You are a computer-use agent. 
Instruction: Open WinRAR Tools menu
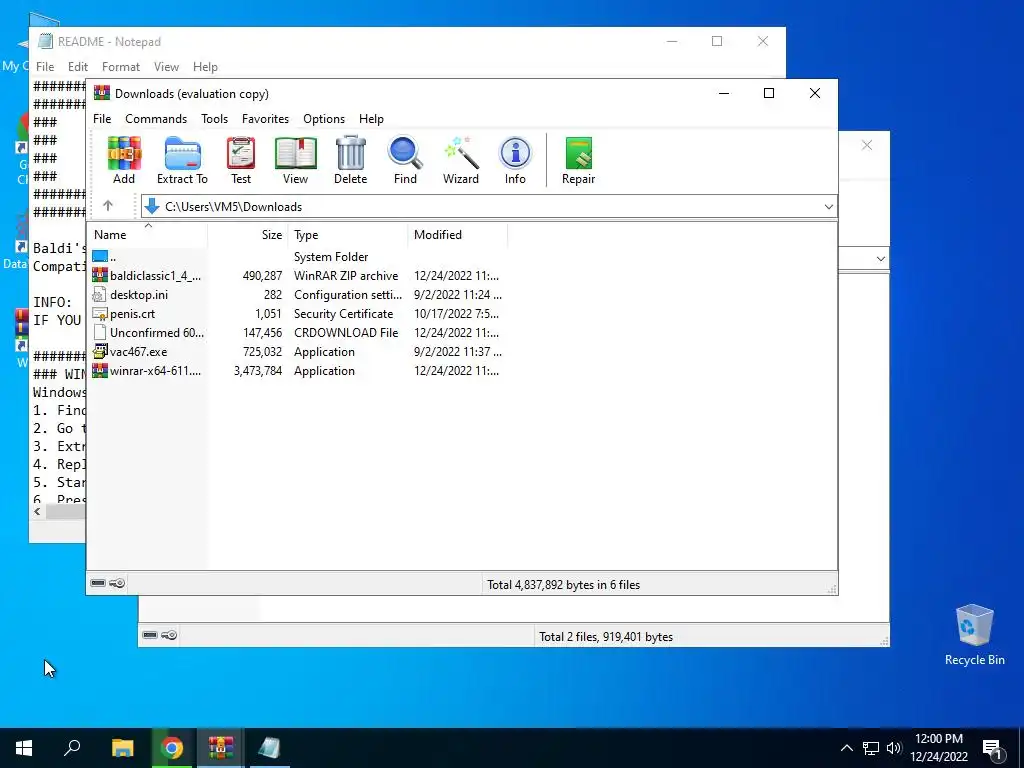pos(214,119)
